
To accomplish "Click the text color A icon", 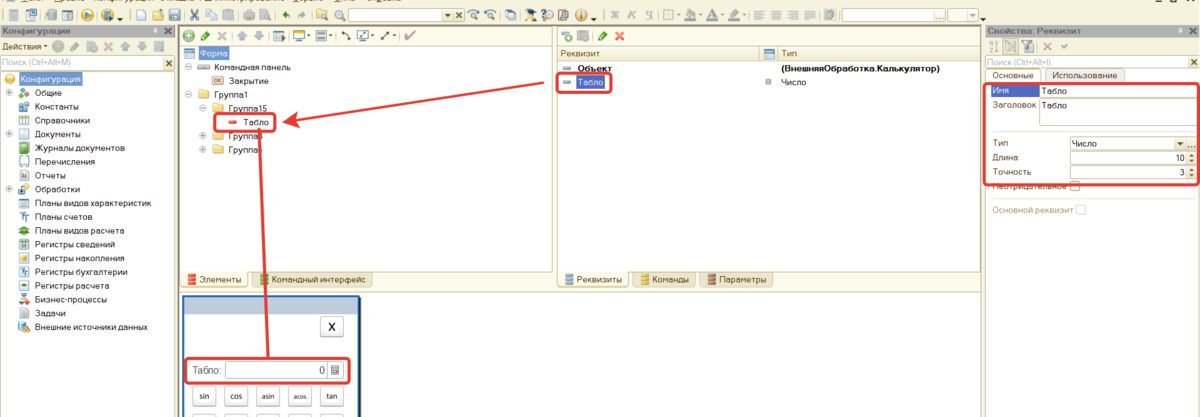I will tap(711, 15).
